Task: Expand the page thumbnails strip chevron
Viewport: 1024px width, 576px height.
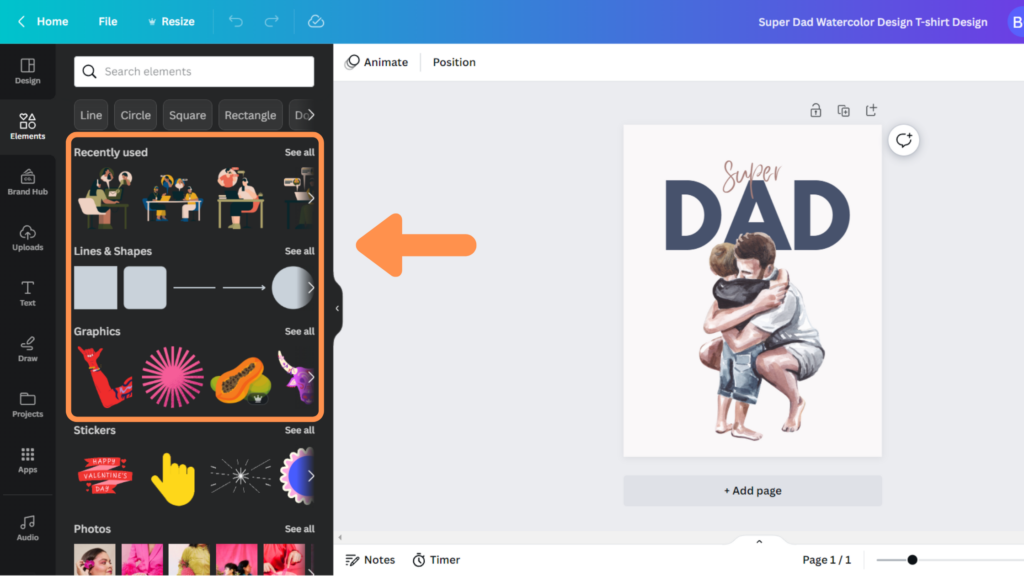Action: (x=759, y=541)
